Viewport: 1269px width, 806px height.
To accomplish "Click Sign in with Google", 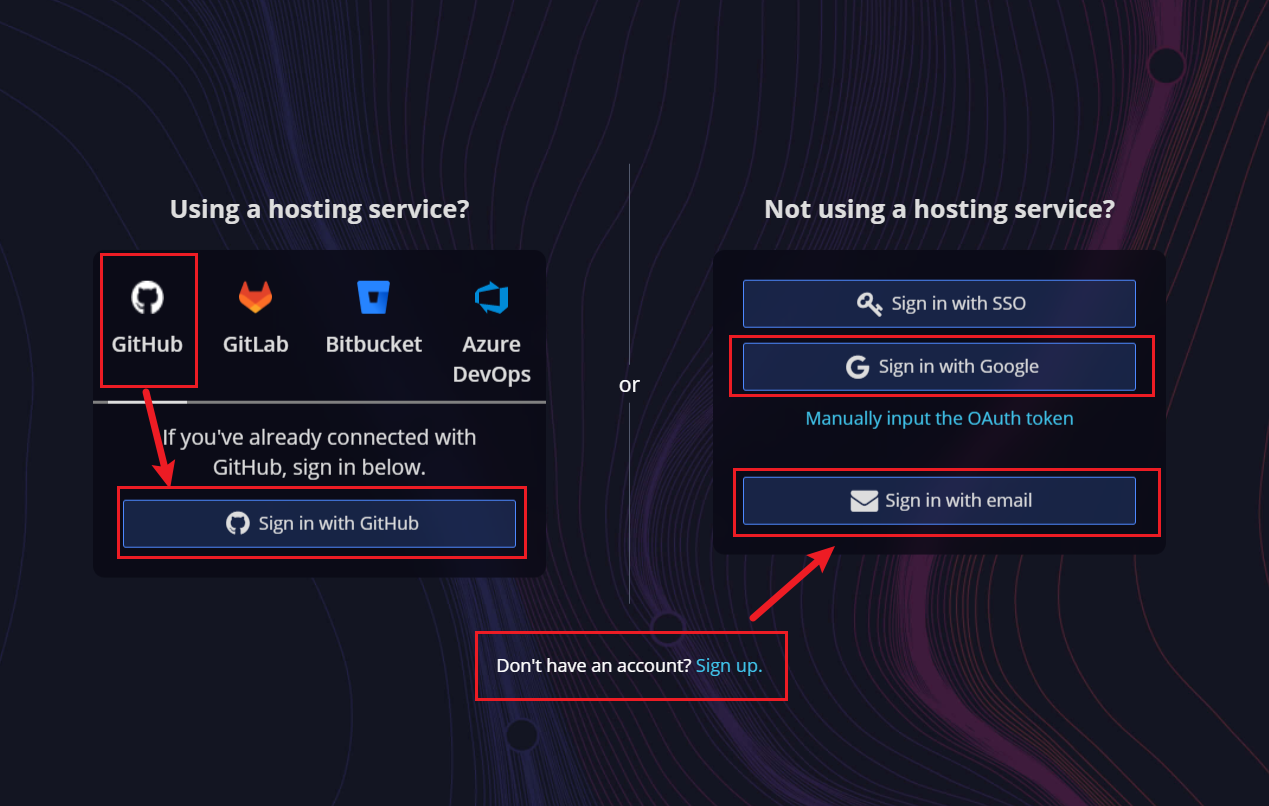I will point(939,367).
